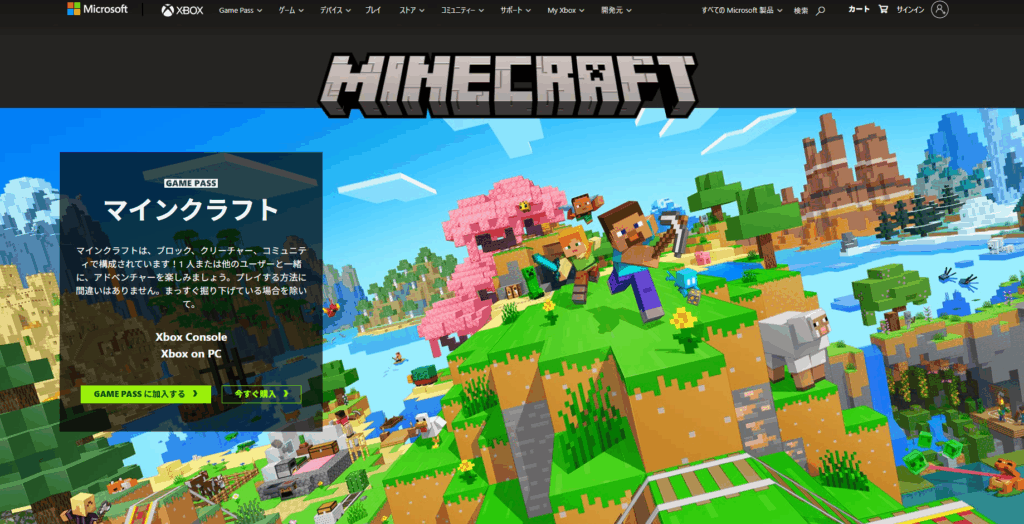Click the 今すぐ購入 button

point(261,394)
